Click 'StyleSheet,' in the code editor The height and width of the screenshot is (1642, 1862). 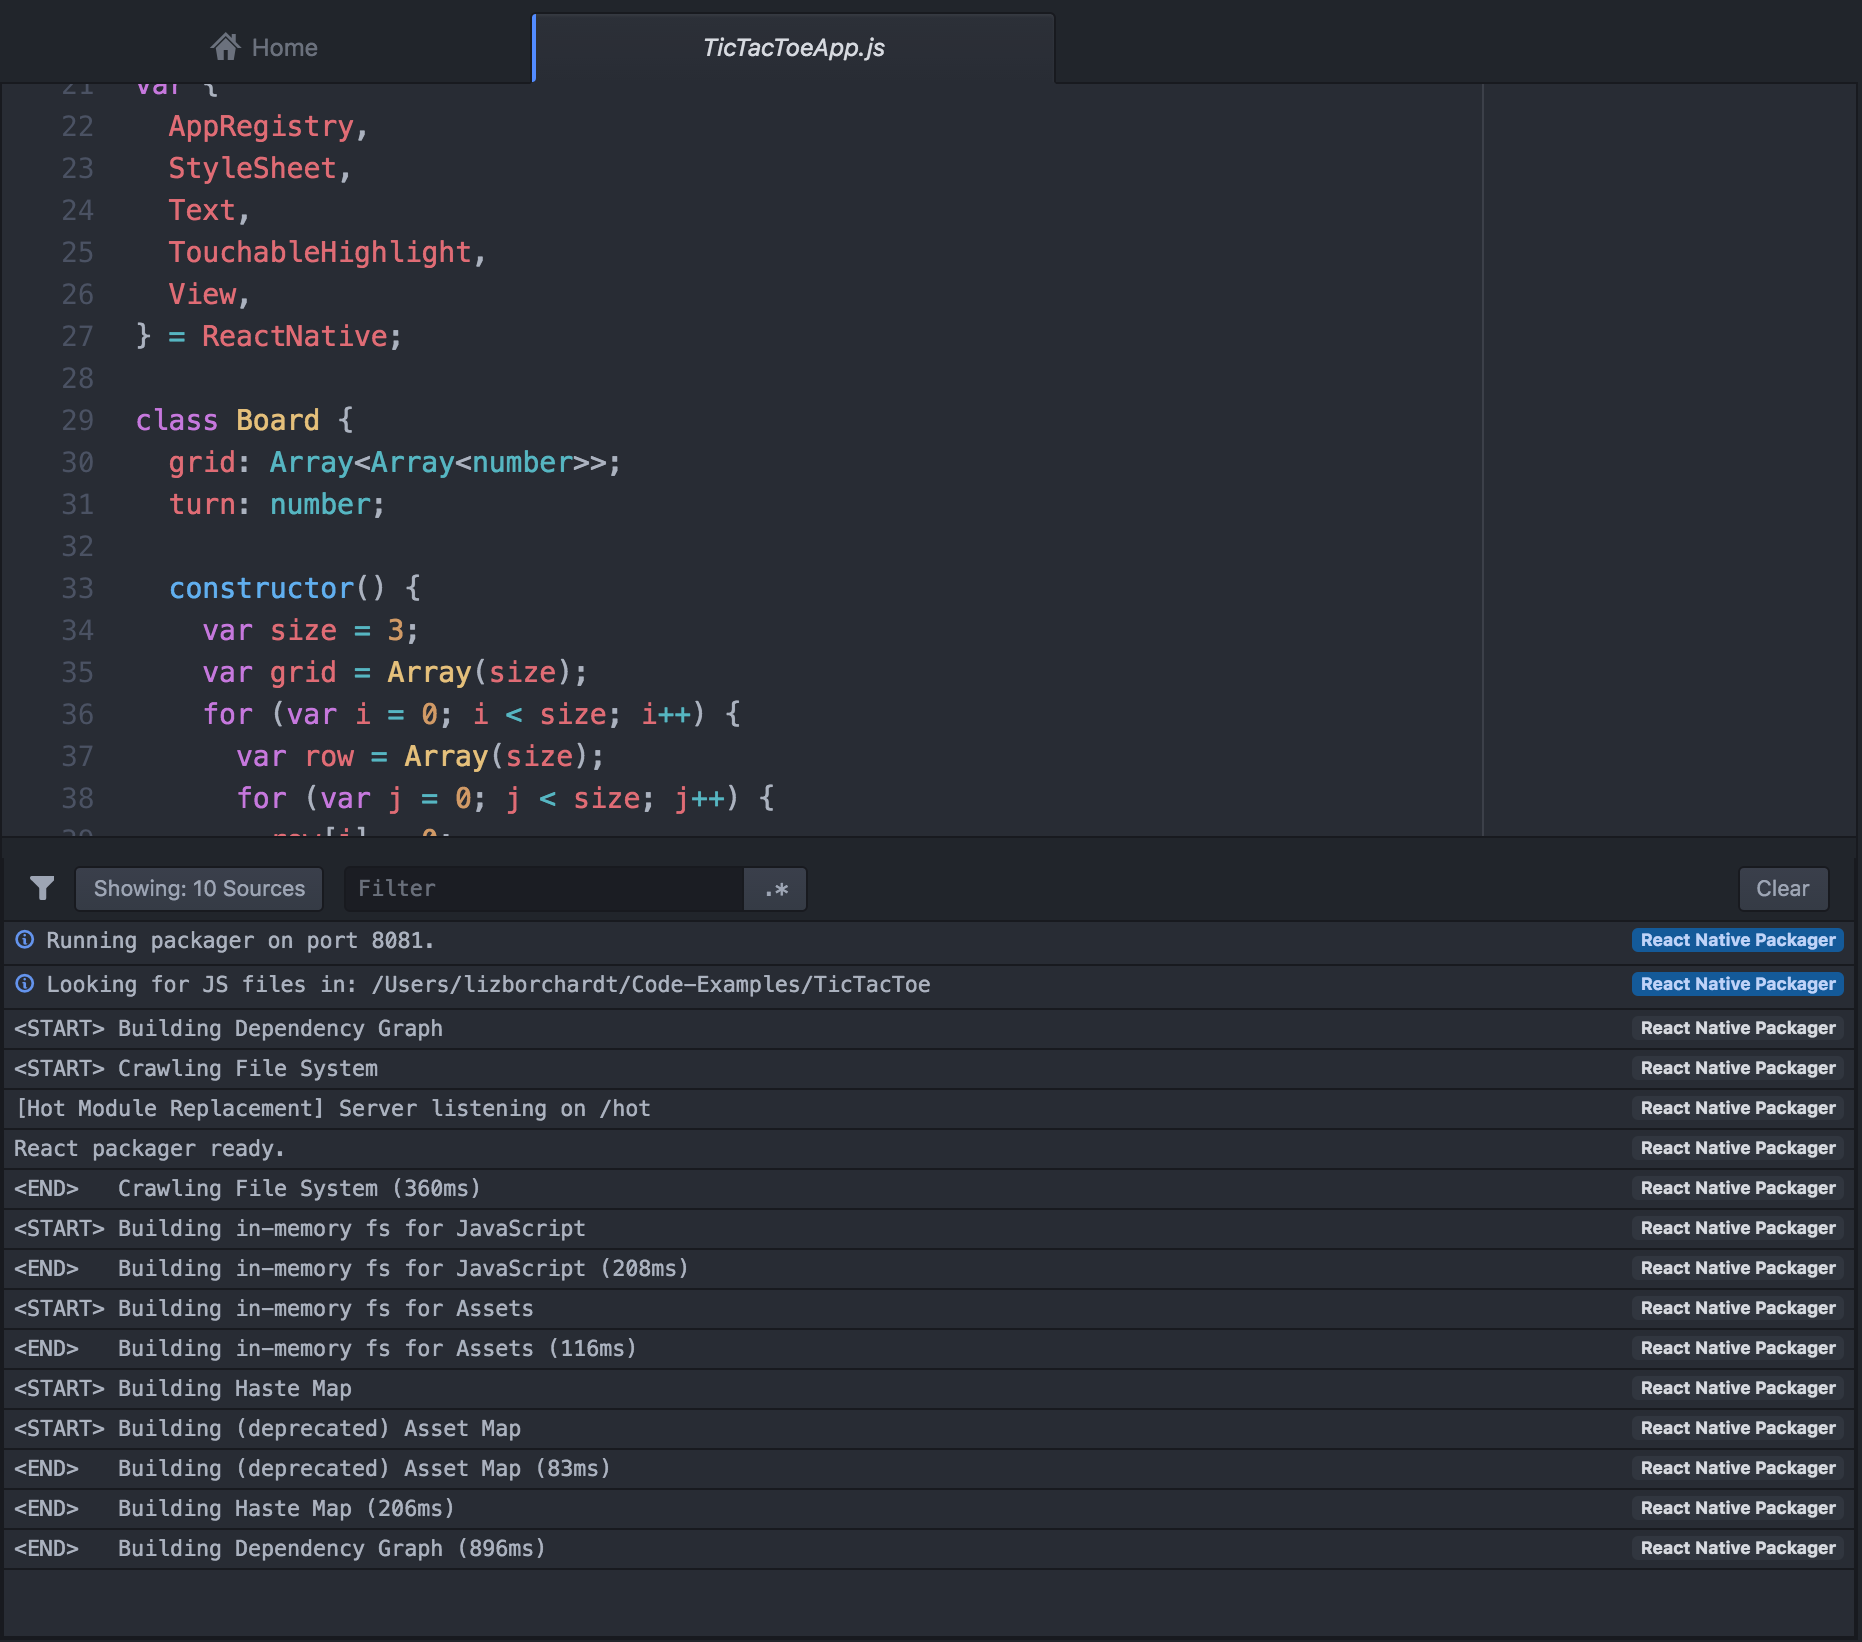click(x=260, y=168)
